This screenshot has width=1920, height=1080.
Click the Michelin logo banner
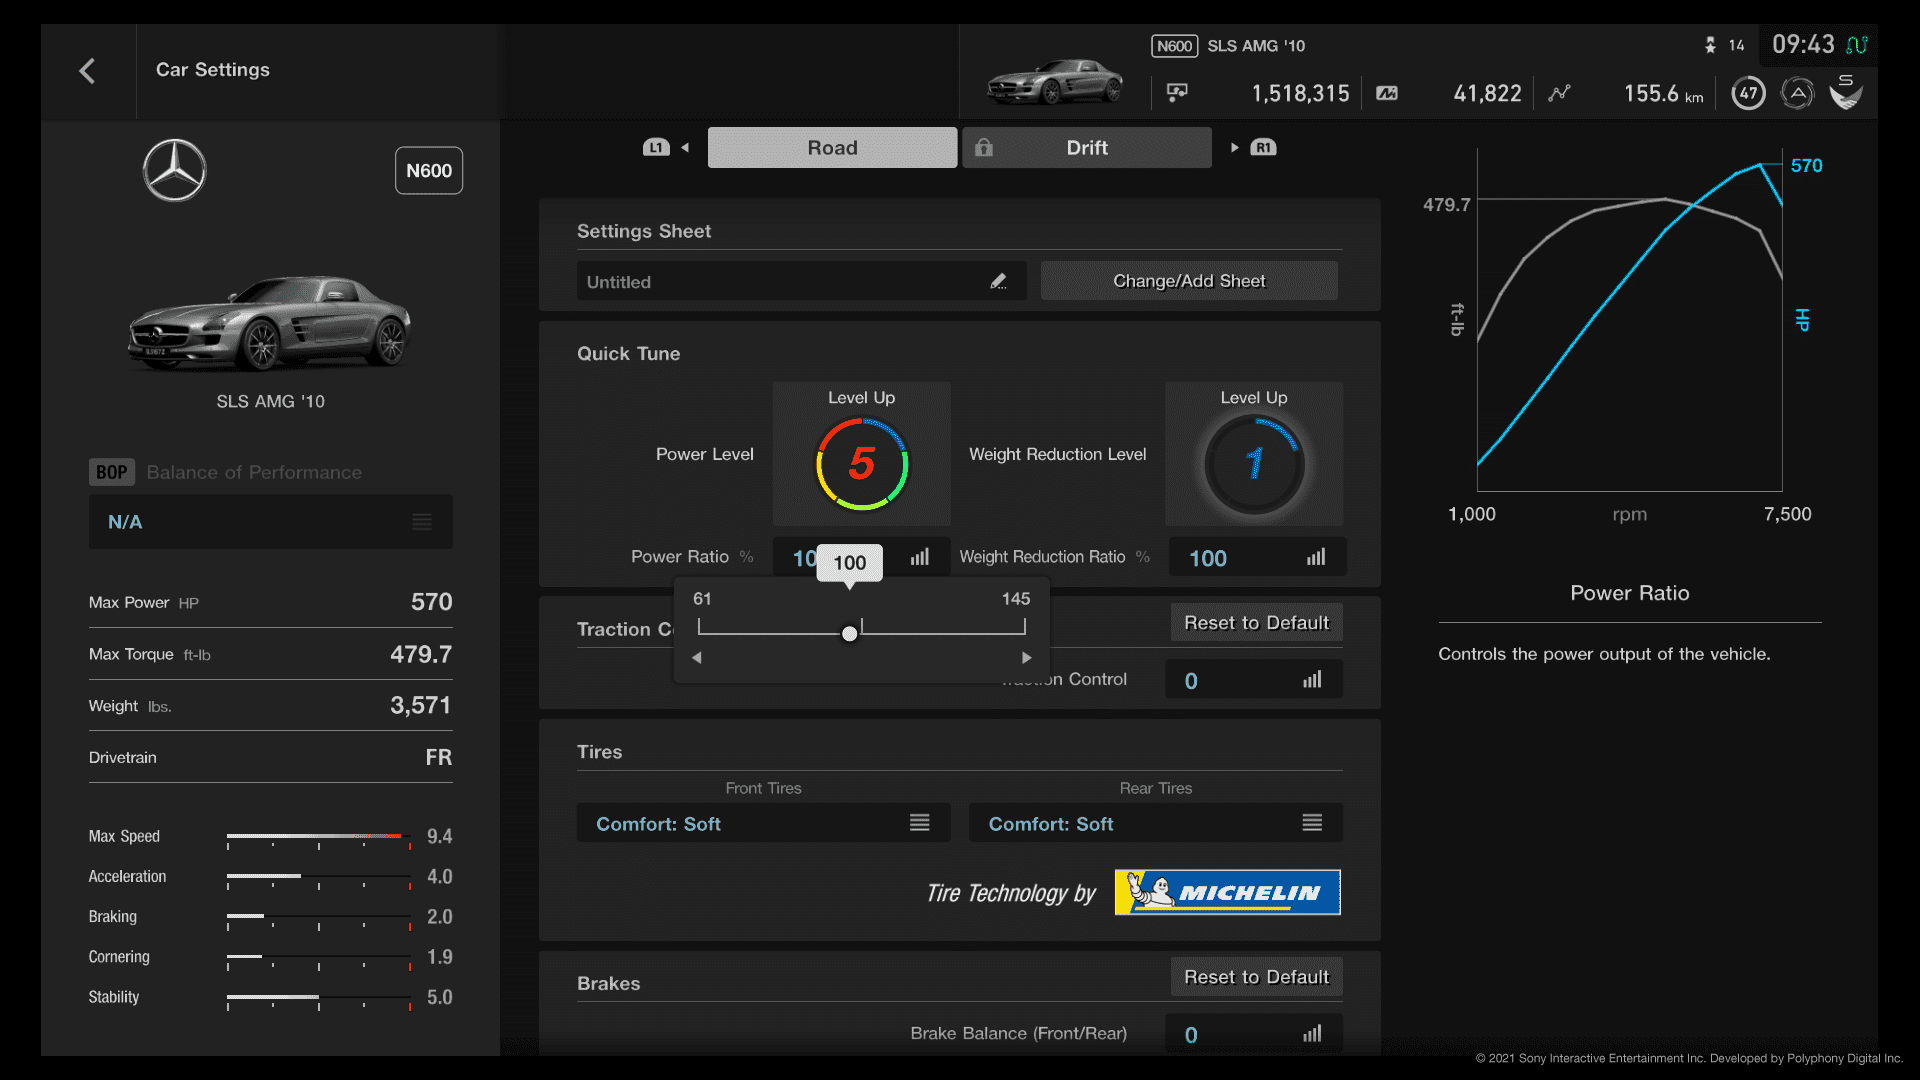click(1227, 892)
